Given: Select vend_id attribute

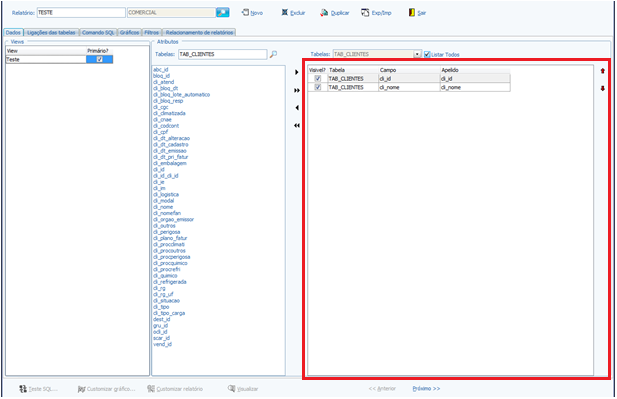Looking at the screenshot, I should pyautogui.click(x=162, y=344).
